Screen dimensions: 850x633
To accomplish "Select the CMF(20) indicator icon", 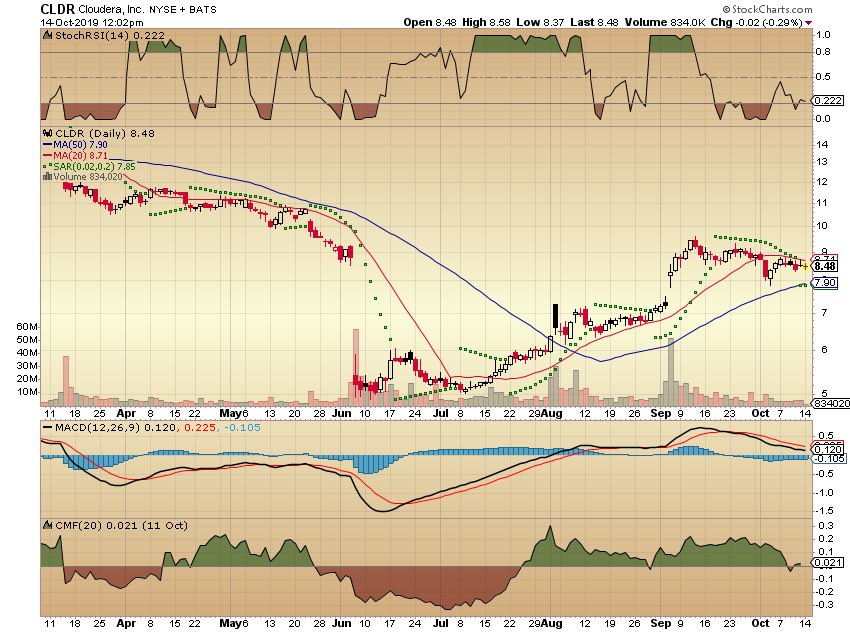I will click(x=46, y=524).
